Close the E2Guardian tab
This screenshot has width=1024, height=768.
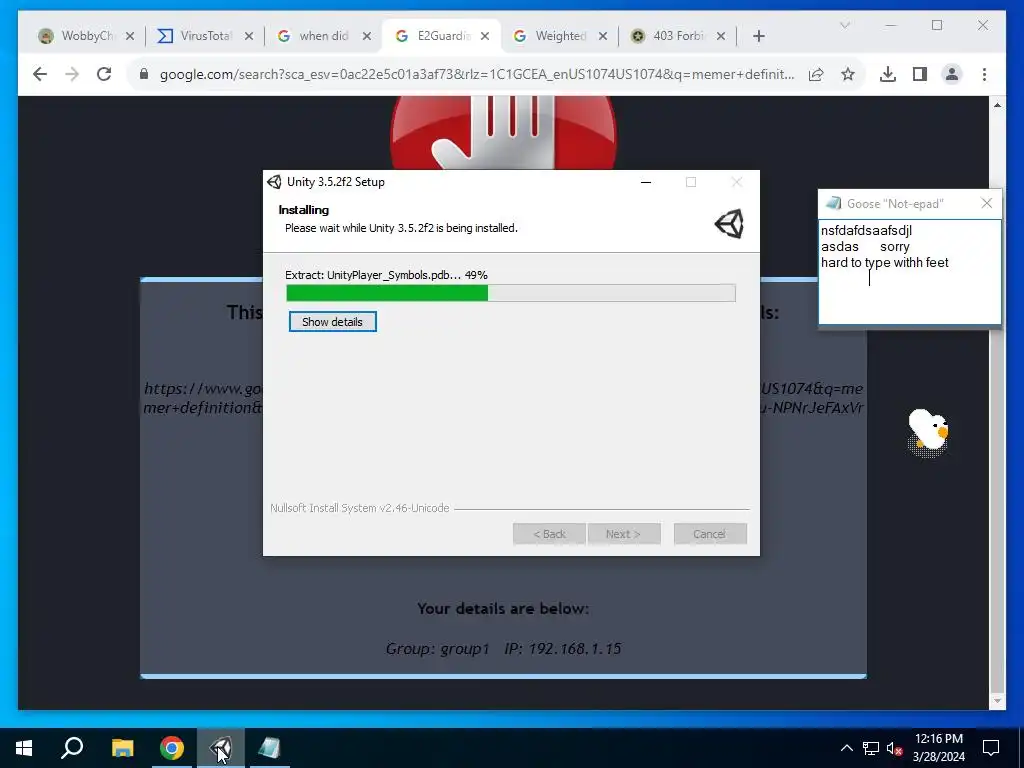coord(485,36)
